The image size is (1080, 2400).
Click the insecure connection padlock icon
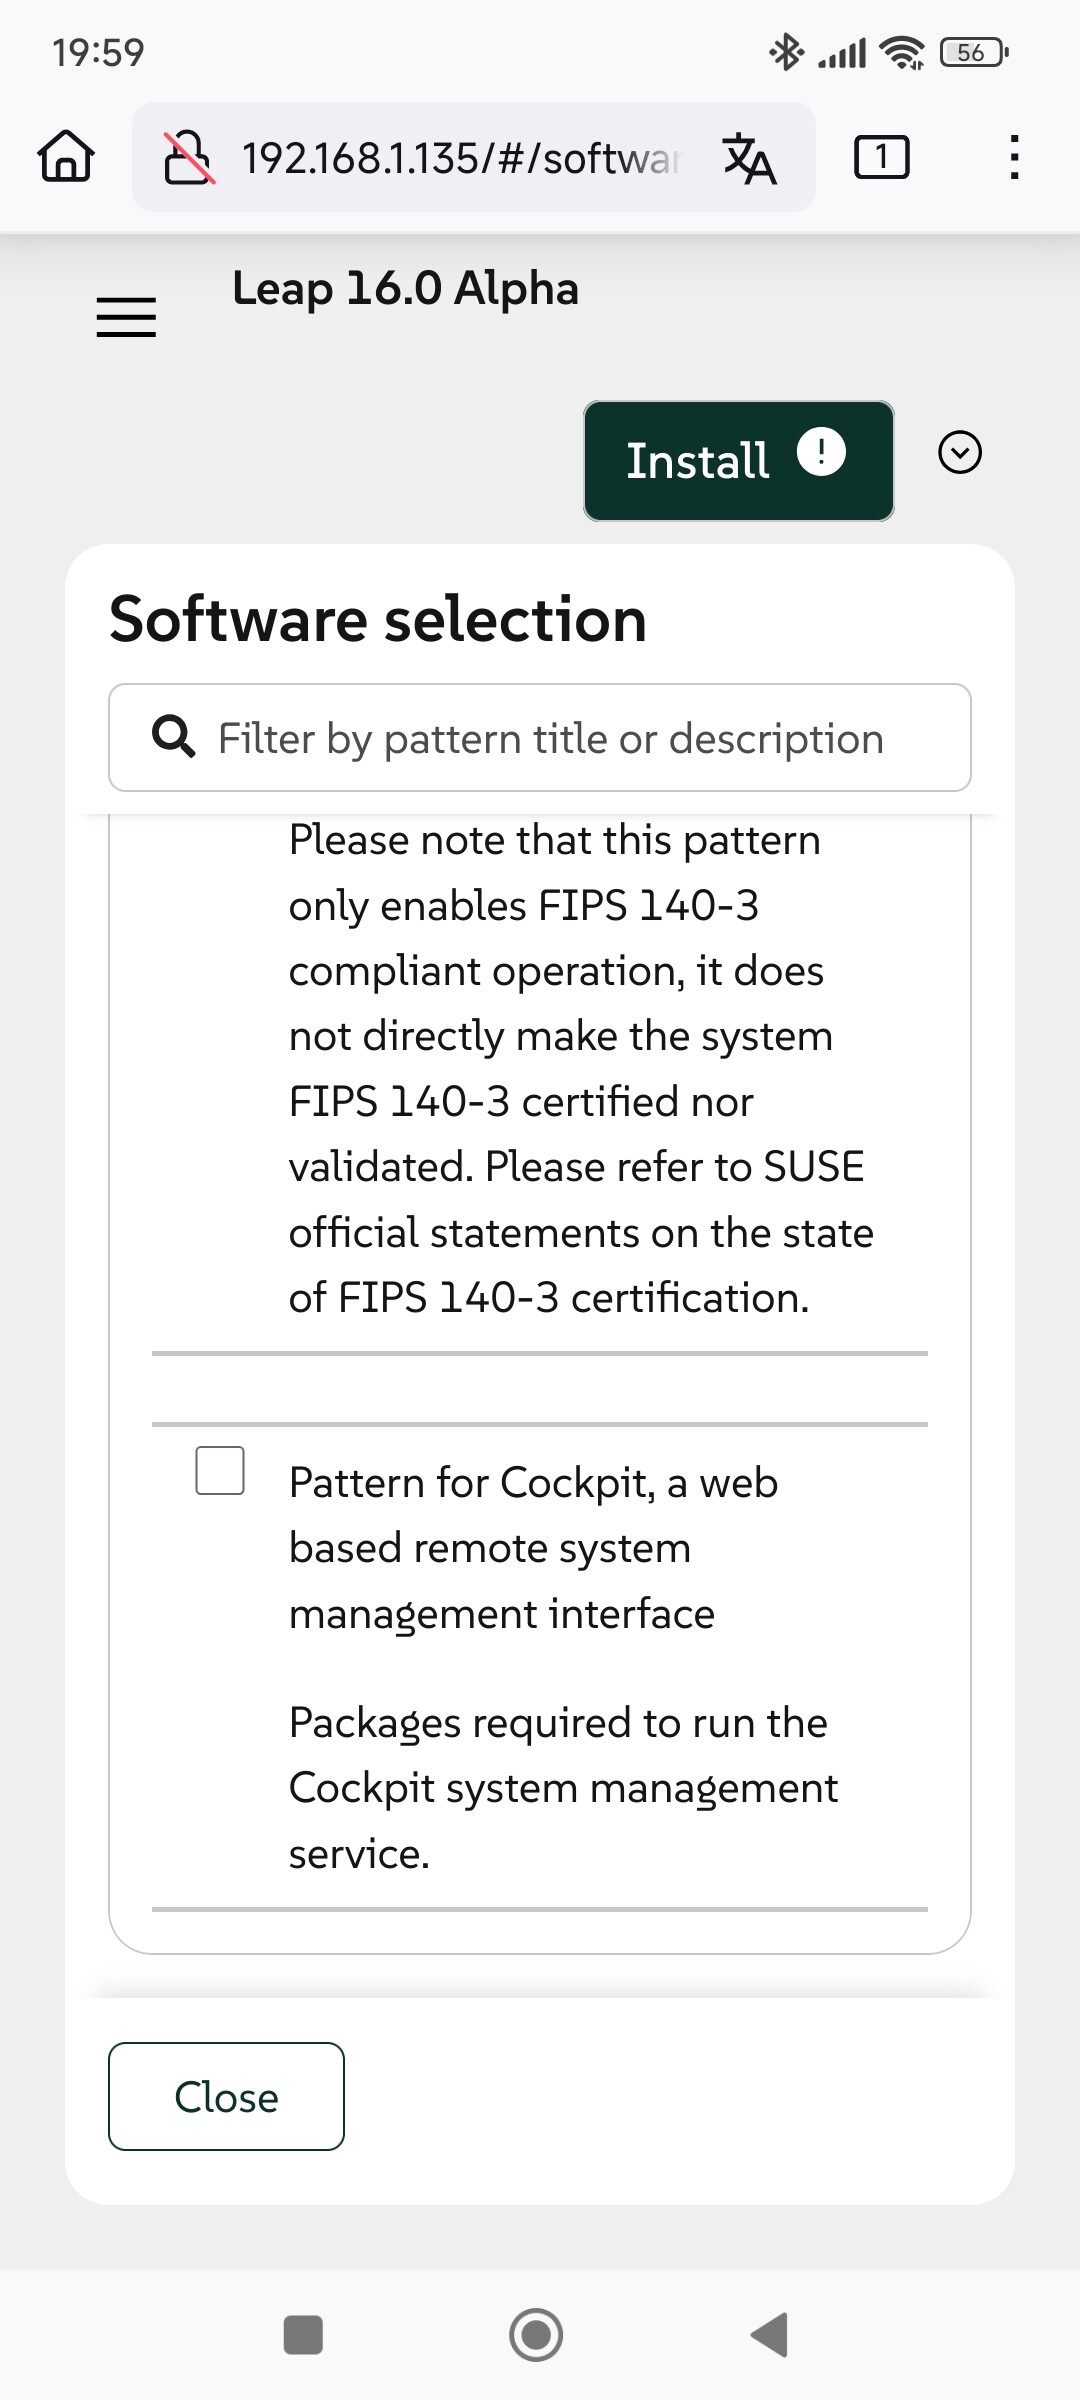[189, 158]
